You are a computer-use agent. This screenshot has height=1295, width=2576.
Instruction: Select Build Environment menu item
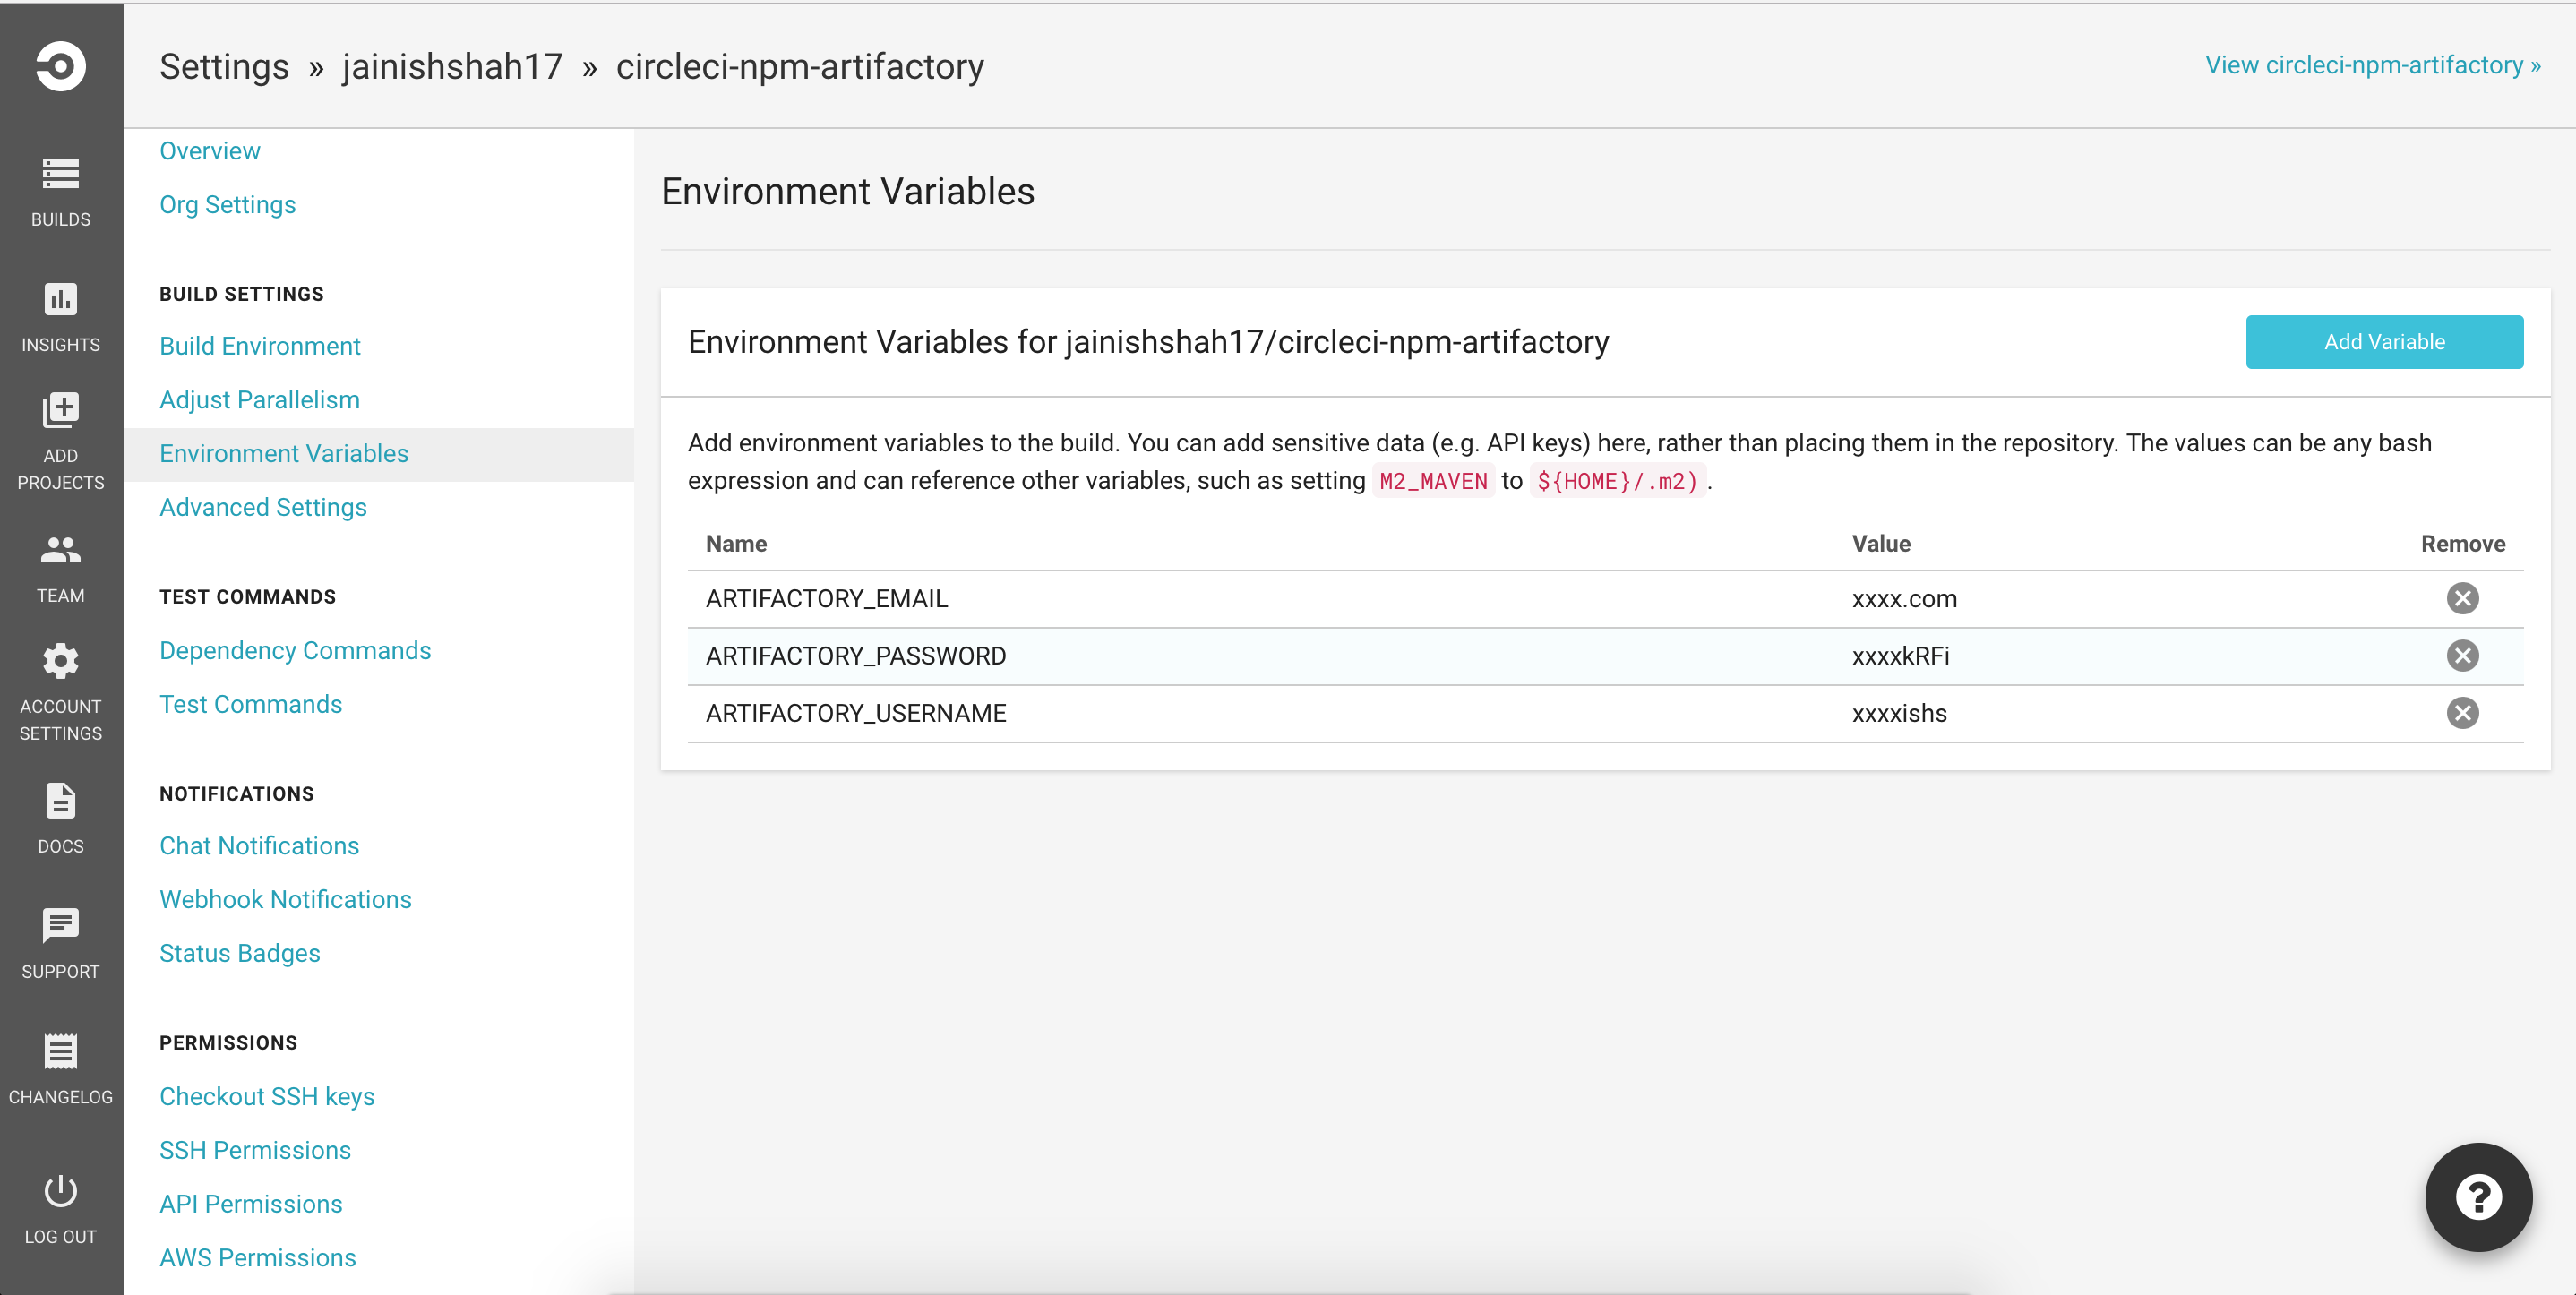[x=260, y=346]
